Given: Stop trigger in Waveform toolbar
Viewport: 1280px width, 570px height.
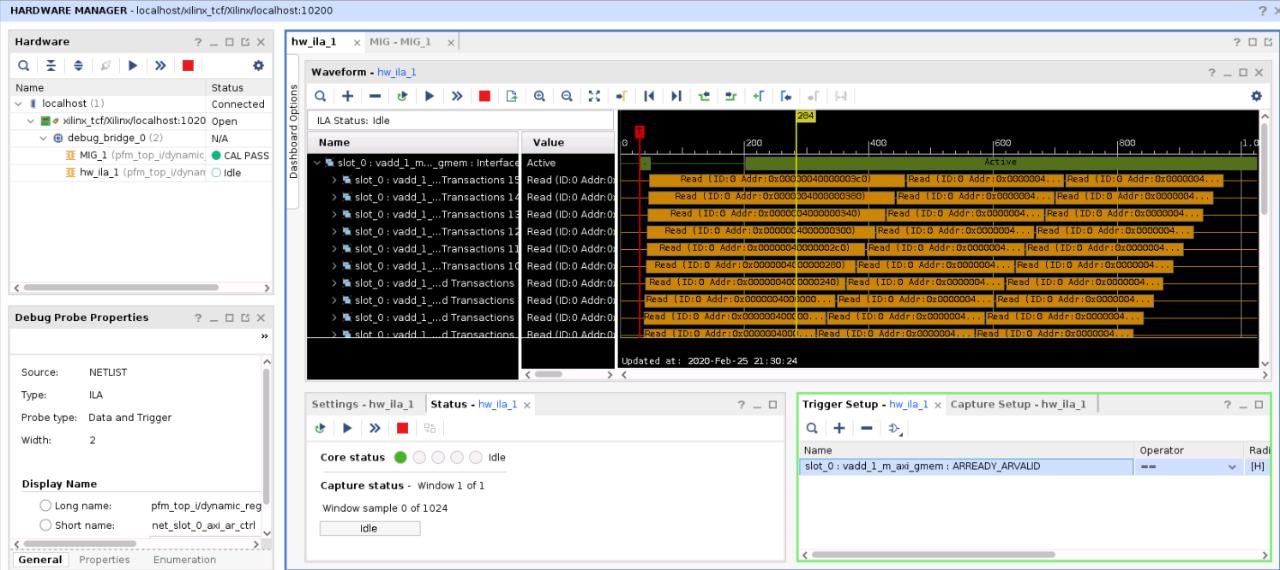Looking at the screenshot, I should coord(484,96).
